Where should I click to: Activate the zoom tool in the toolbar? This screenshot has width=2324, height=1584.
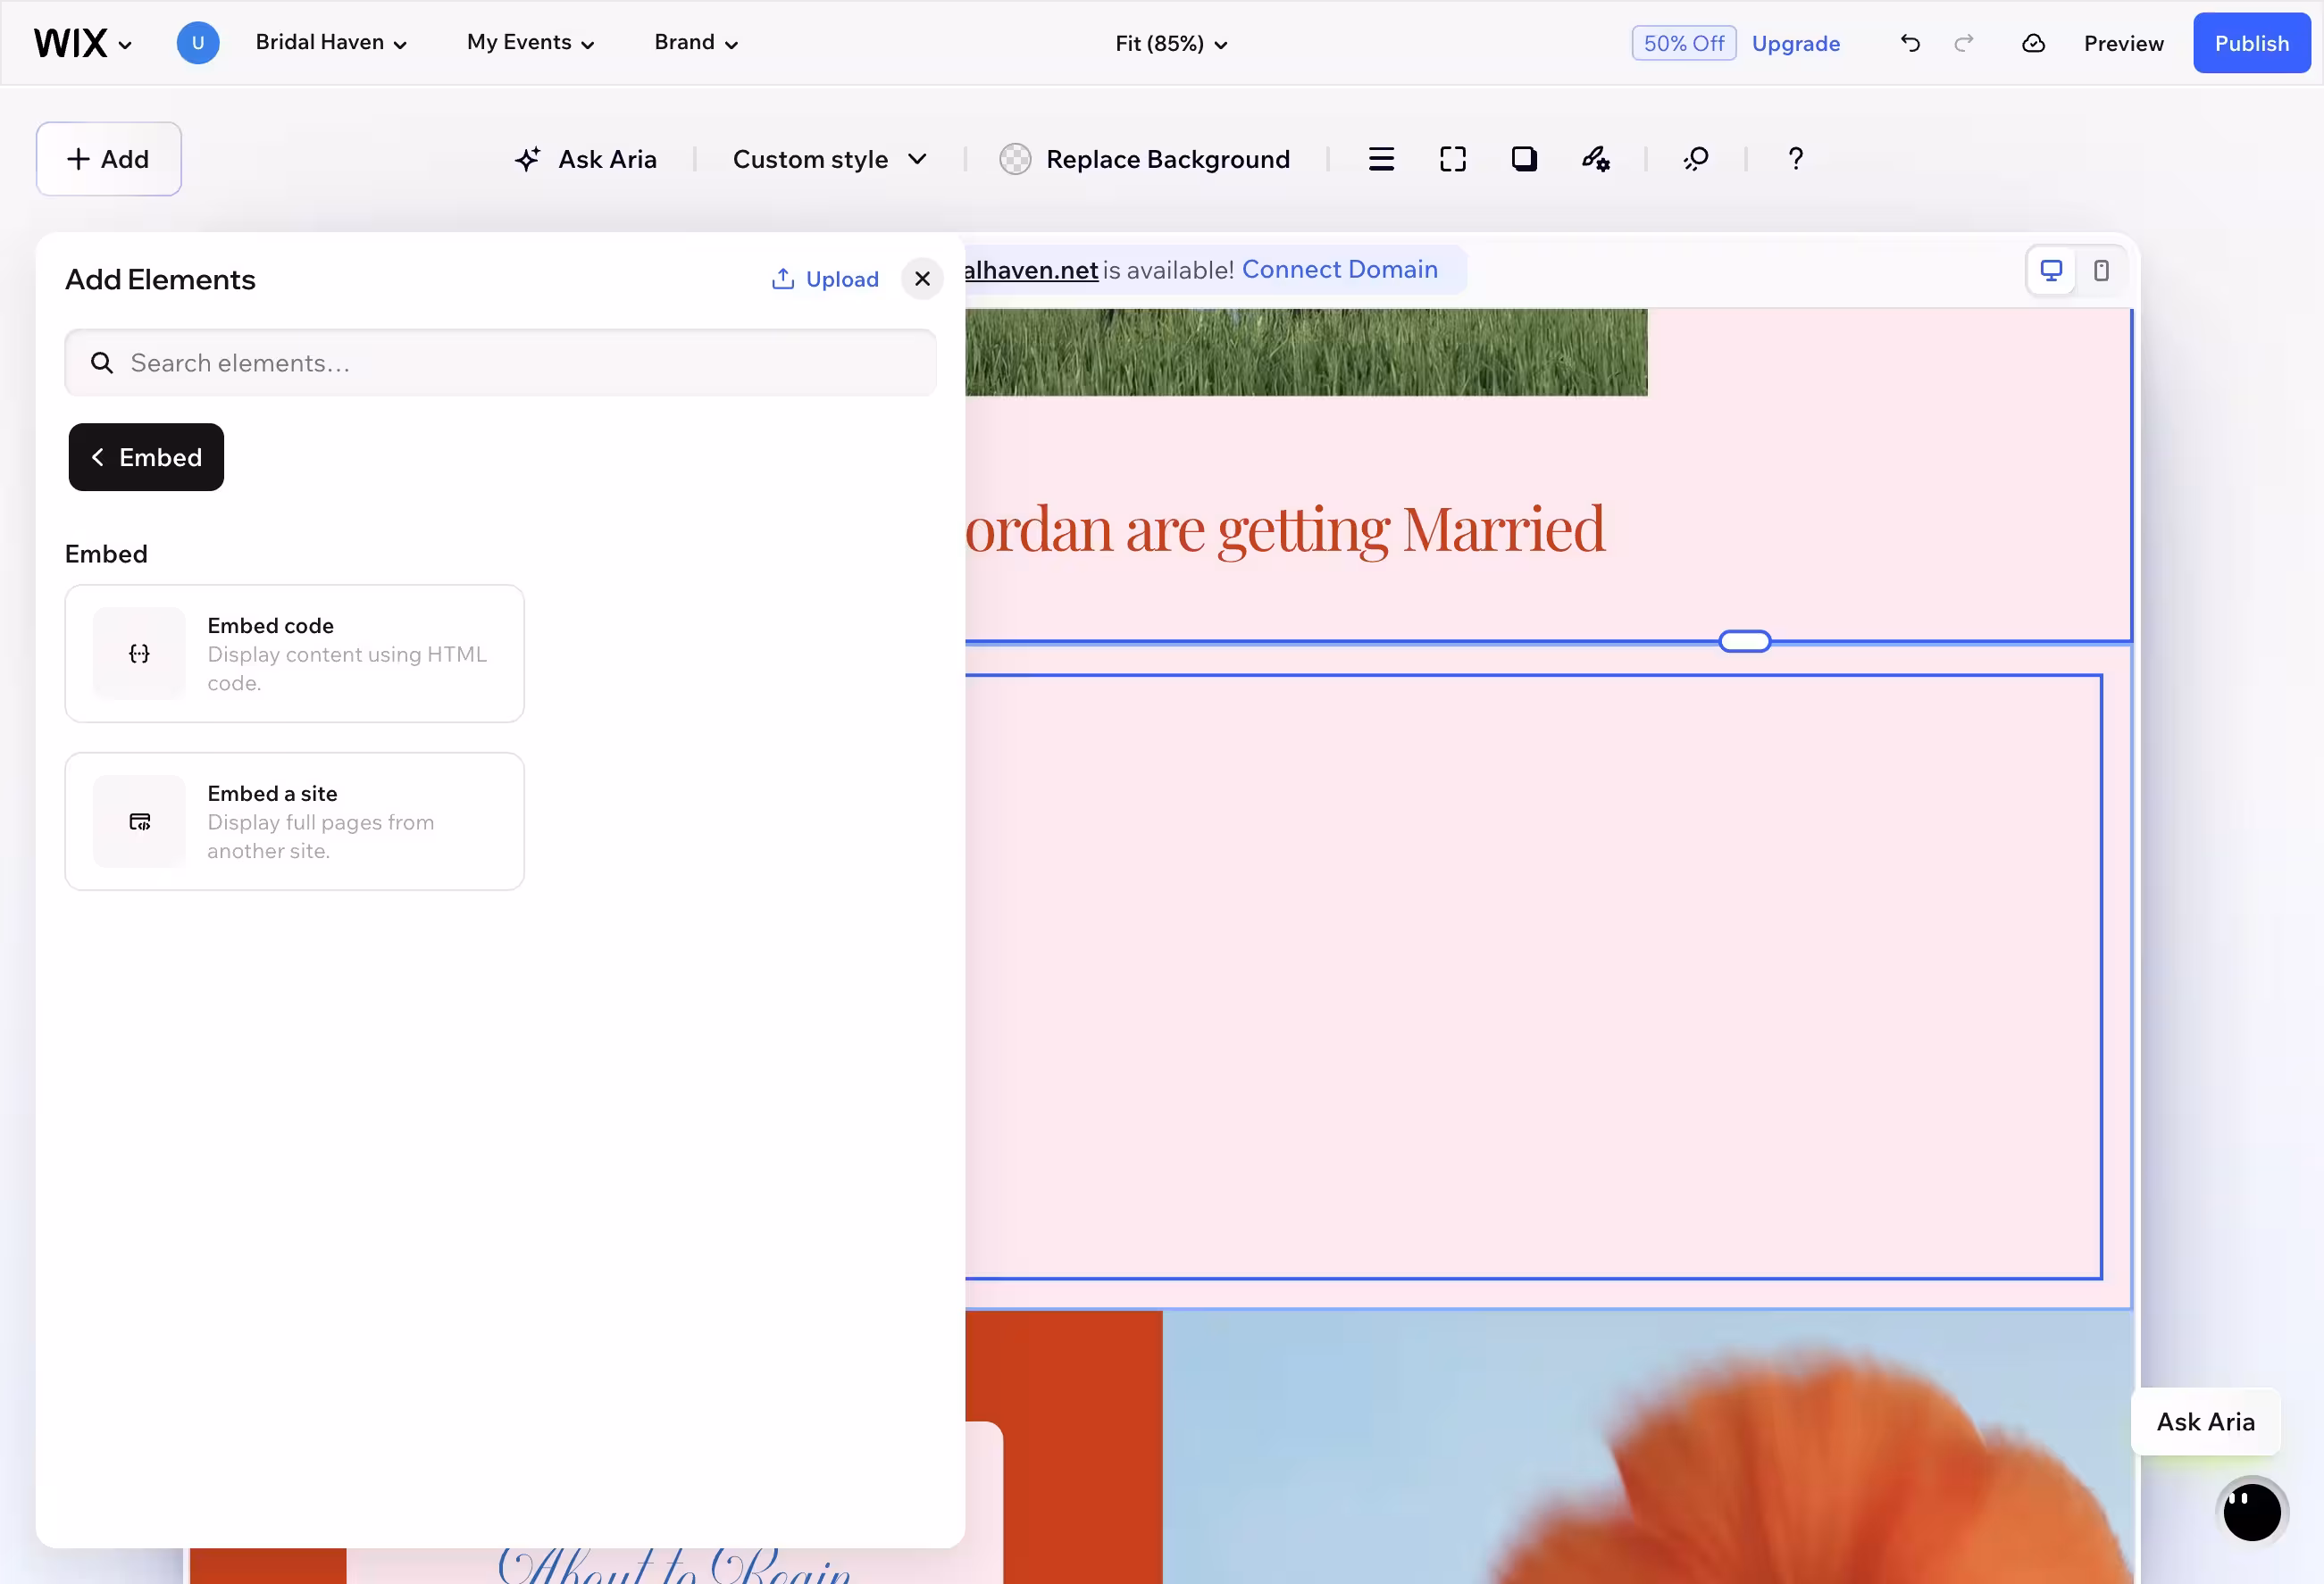[1695, 158]
